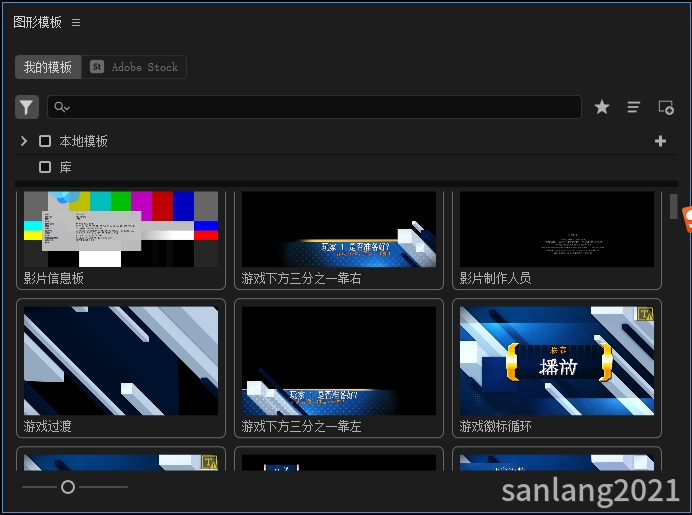Toggle the 本地模板 checkbox
This screenshot has height=515, width=692.
point(45,141)
